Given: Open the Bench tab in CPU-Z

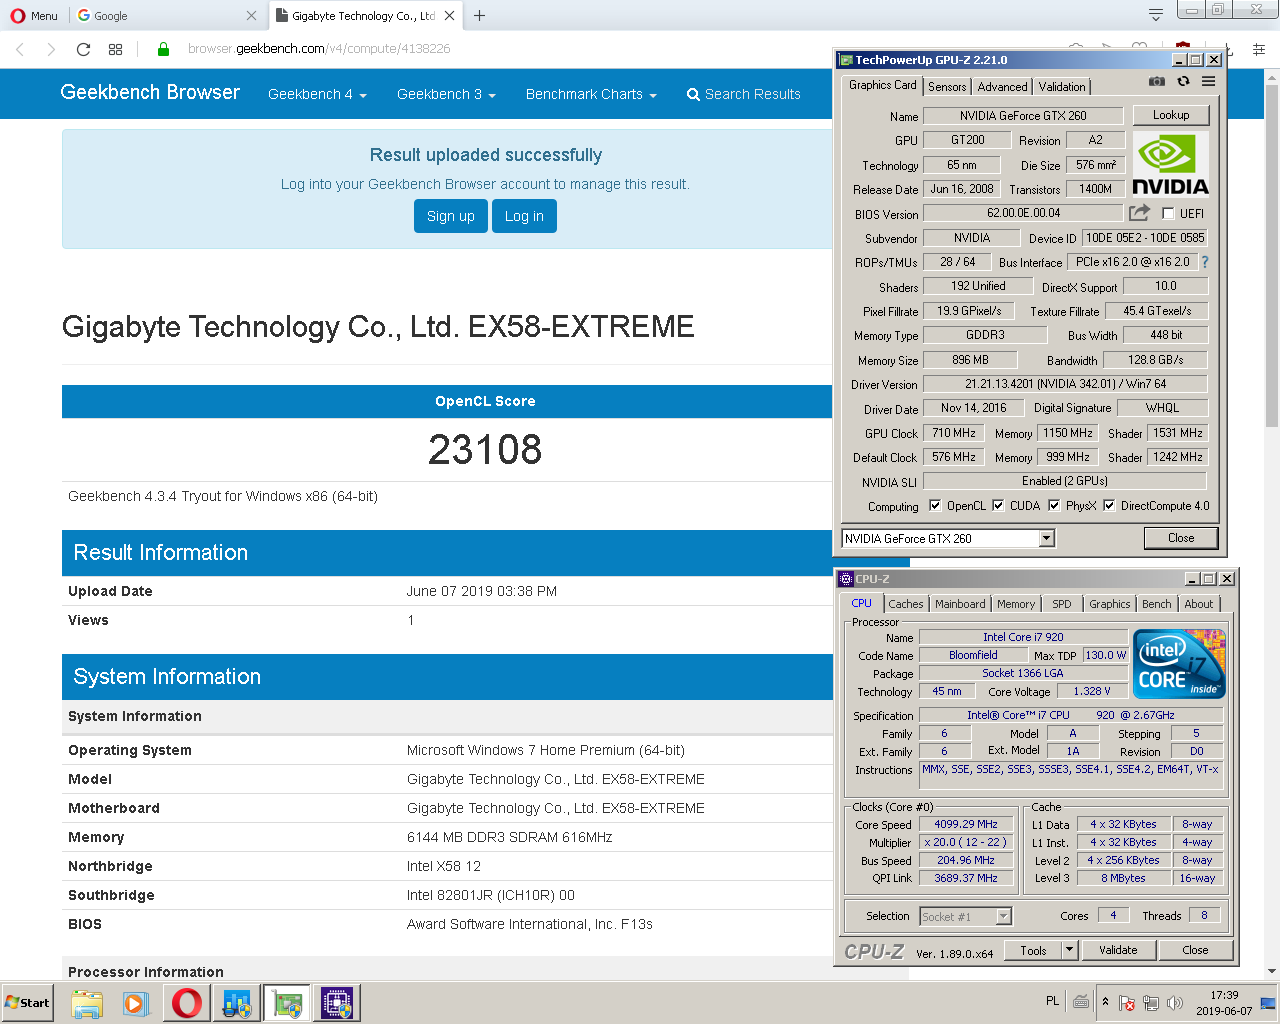Looking at the screenshot, I should pos(1157,604).
